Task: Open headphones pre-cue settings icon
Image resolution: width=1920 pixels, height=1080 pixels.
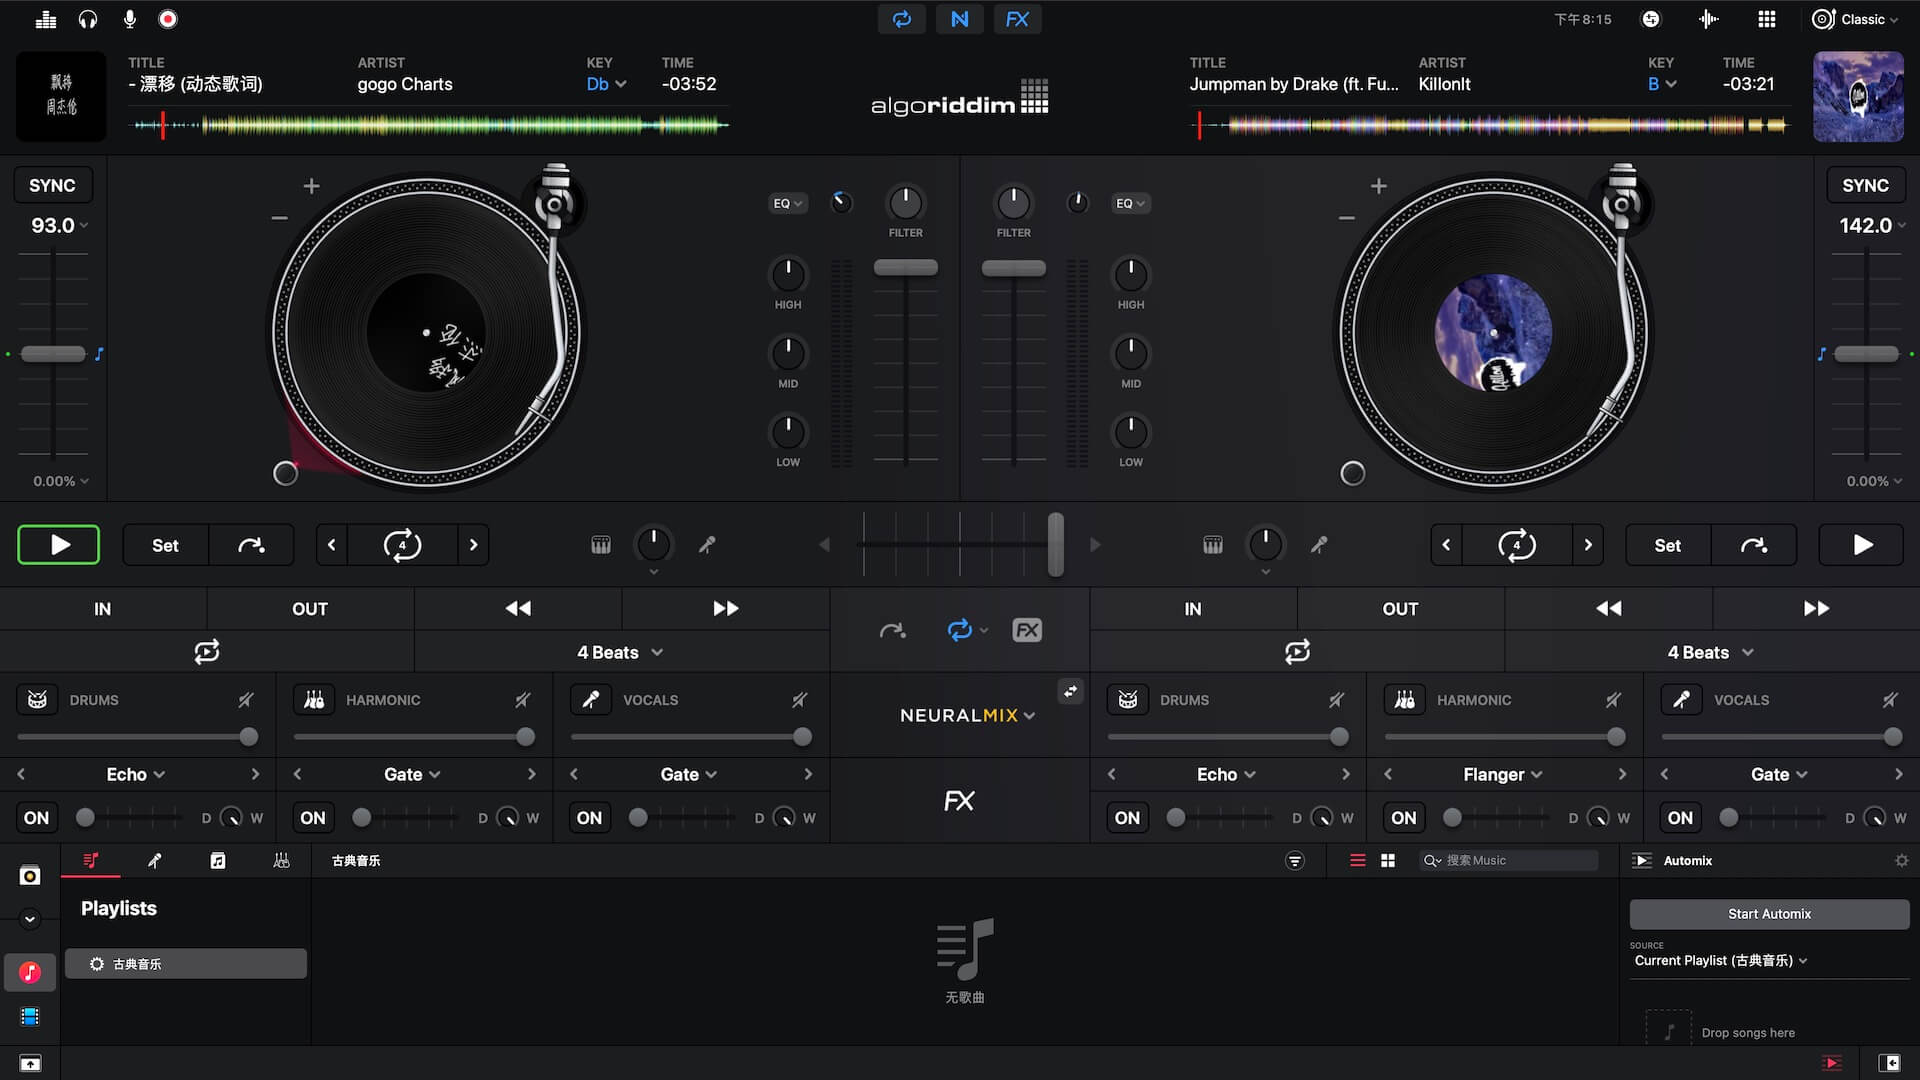Action: pyautogui.click(x=88, y=19)
